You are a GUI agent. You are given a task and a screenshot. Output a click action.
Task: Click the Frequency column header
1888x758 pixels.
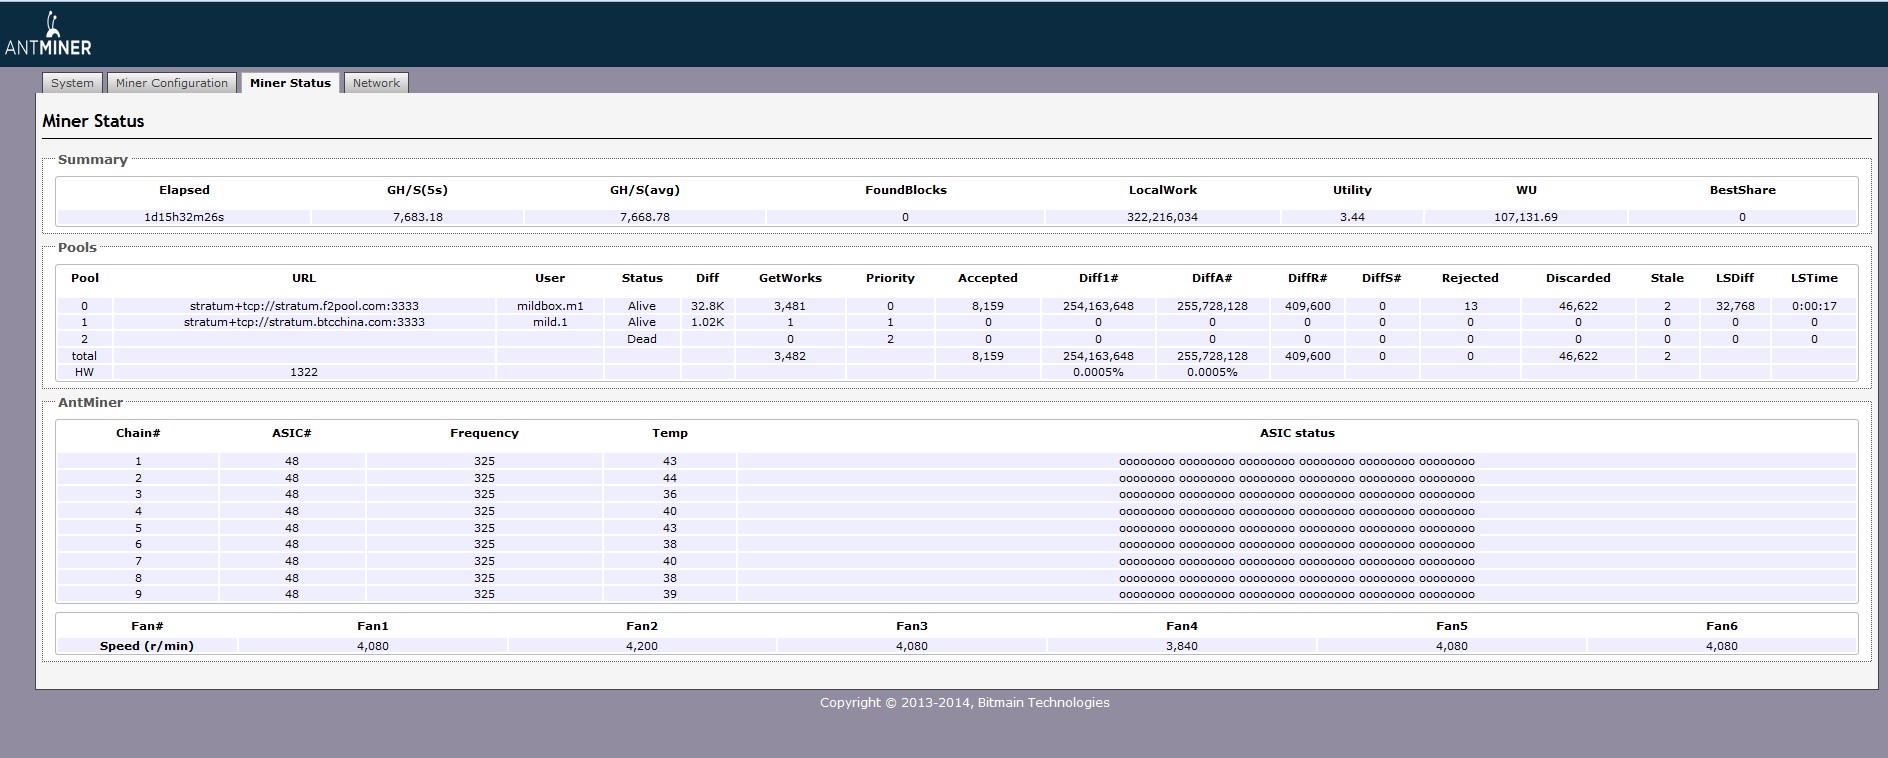coord(484,433)
